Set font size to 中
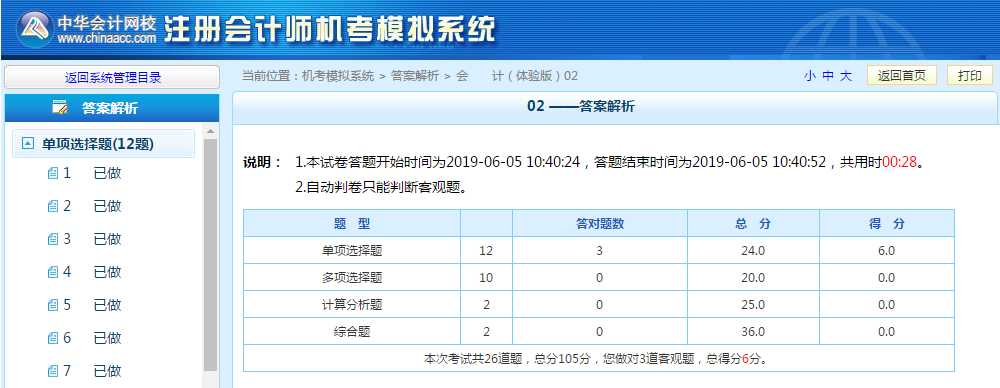 click(x=828, y=76)
